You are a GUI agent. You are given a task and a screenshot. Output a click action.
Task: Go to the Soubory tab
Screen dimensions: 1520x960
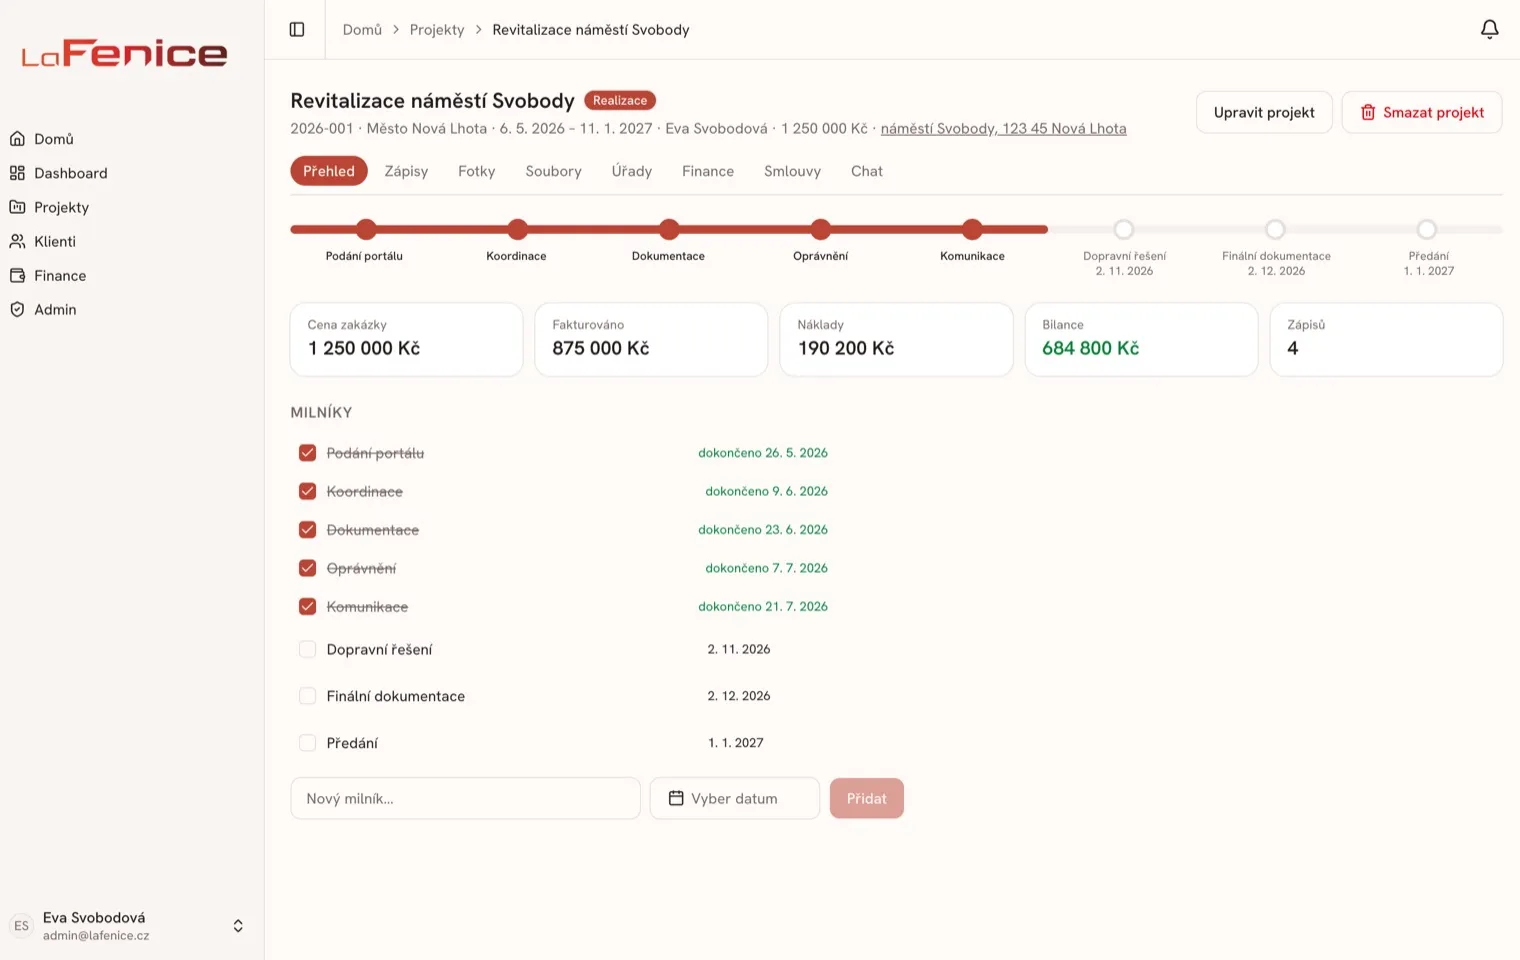[x=553, y=171]
